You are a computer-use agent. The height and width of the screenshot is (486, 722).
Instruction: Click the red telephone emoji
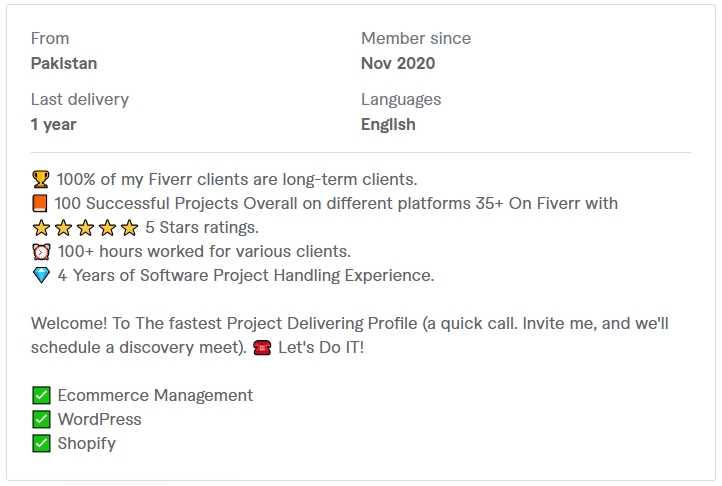pos(262,348)
